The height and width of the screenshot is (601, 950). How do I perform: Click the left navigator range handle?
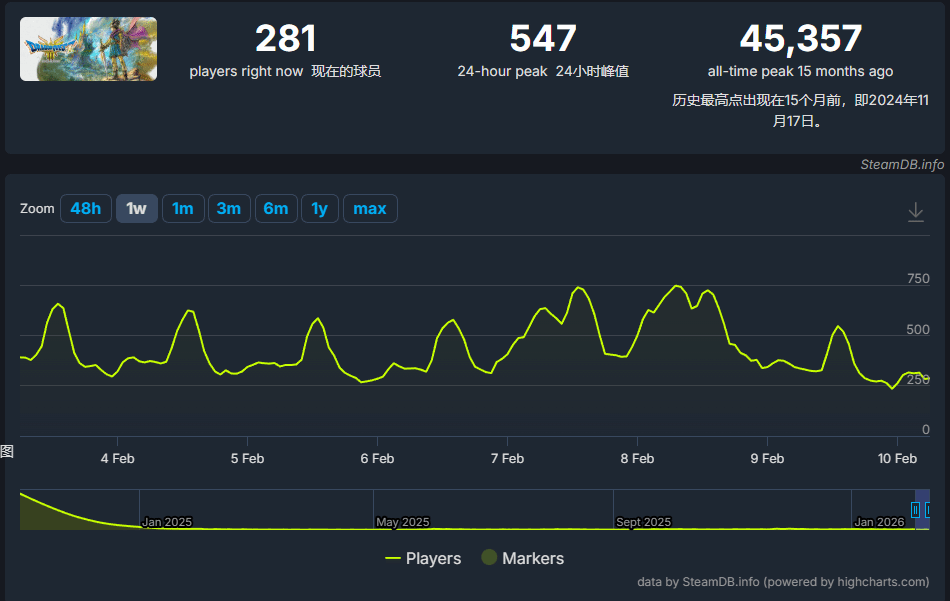click(x=915, y=509)
